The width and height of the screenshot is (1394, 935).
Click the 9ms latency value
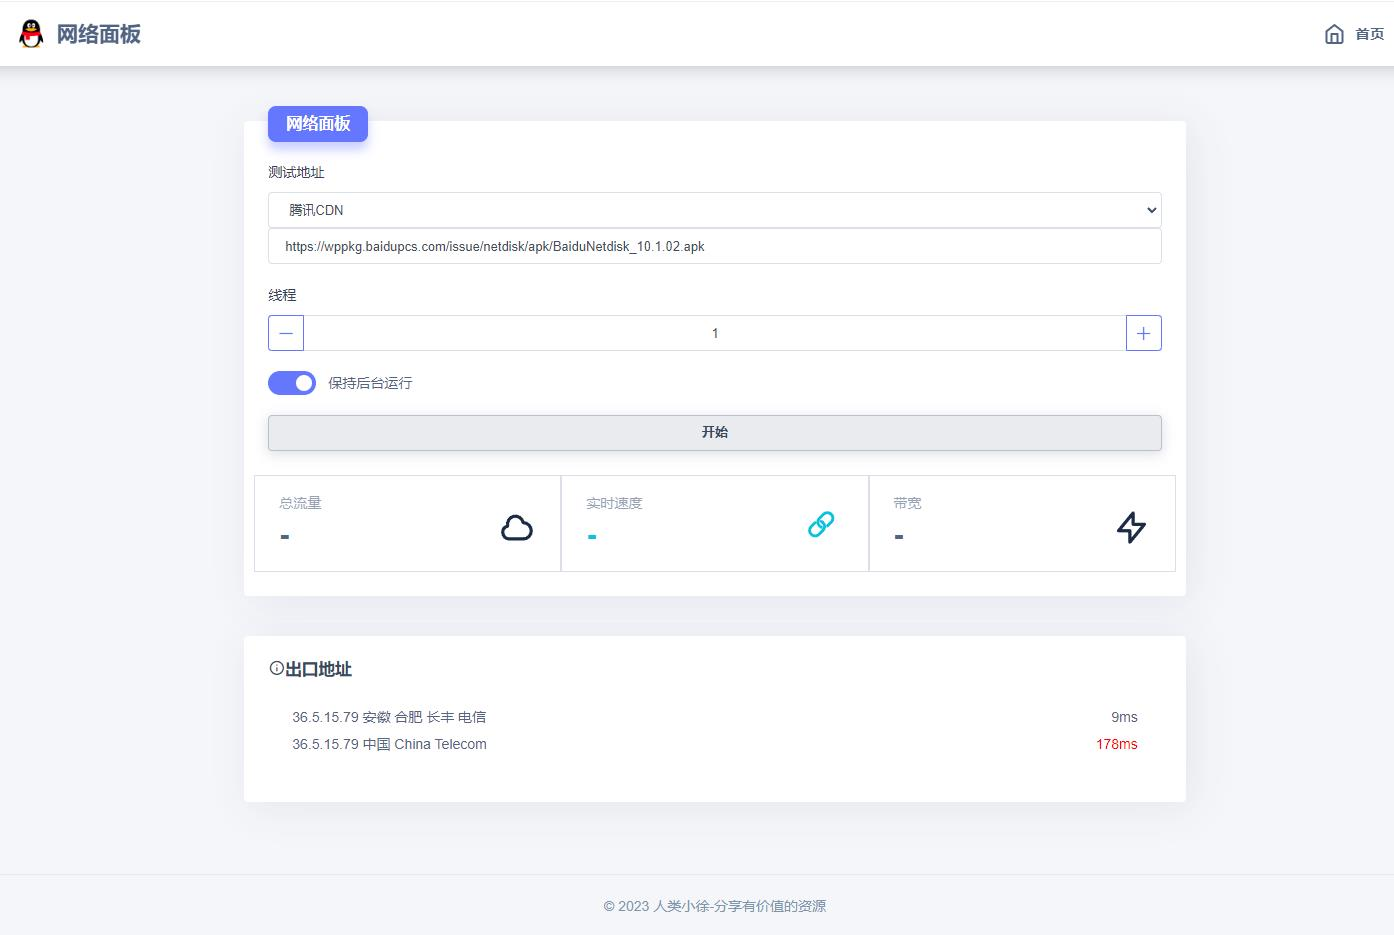point(1124,717)
